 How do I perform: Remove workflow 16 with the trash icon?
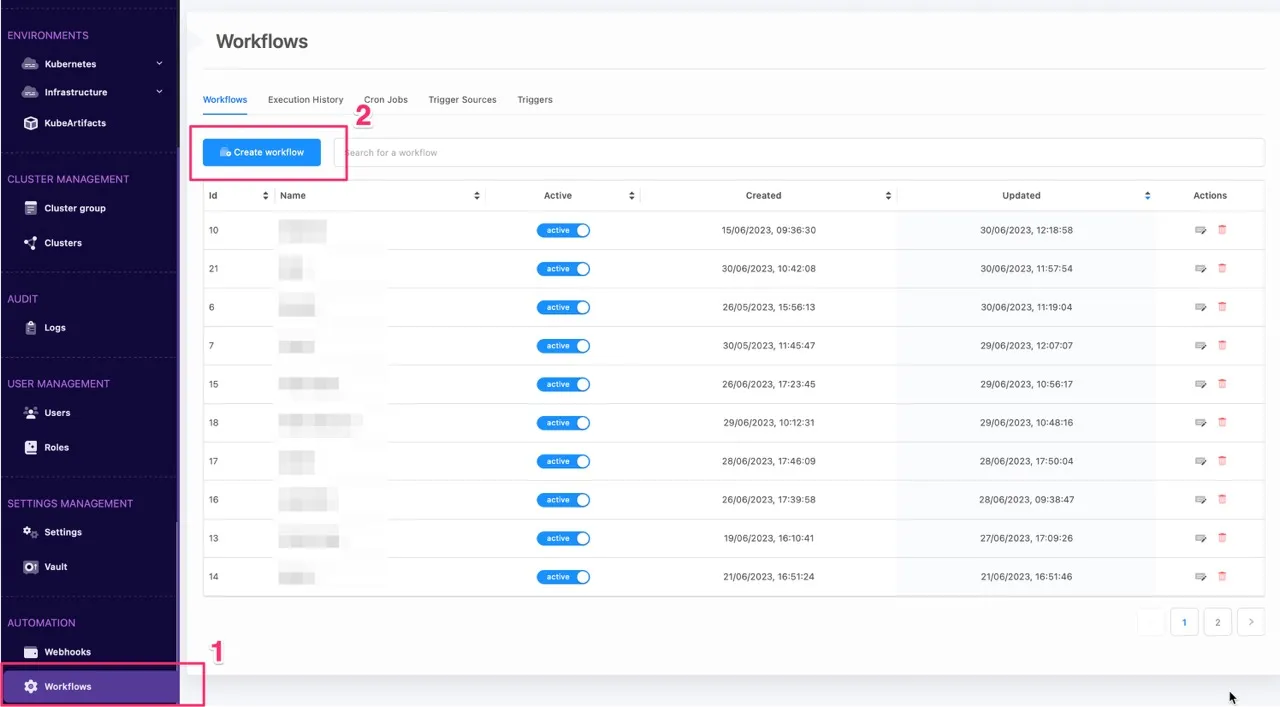1222,500
